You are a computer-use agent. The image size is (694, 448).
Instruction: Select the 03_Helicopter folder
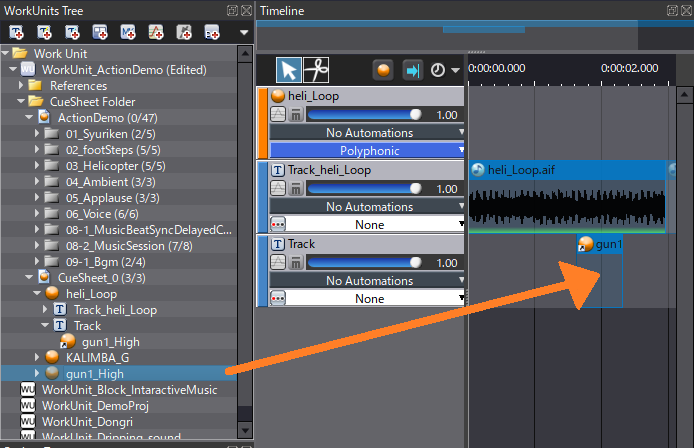[x=105, y=165]
